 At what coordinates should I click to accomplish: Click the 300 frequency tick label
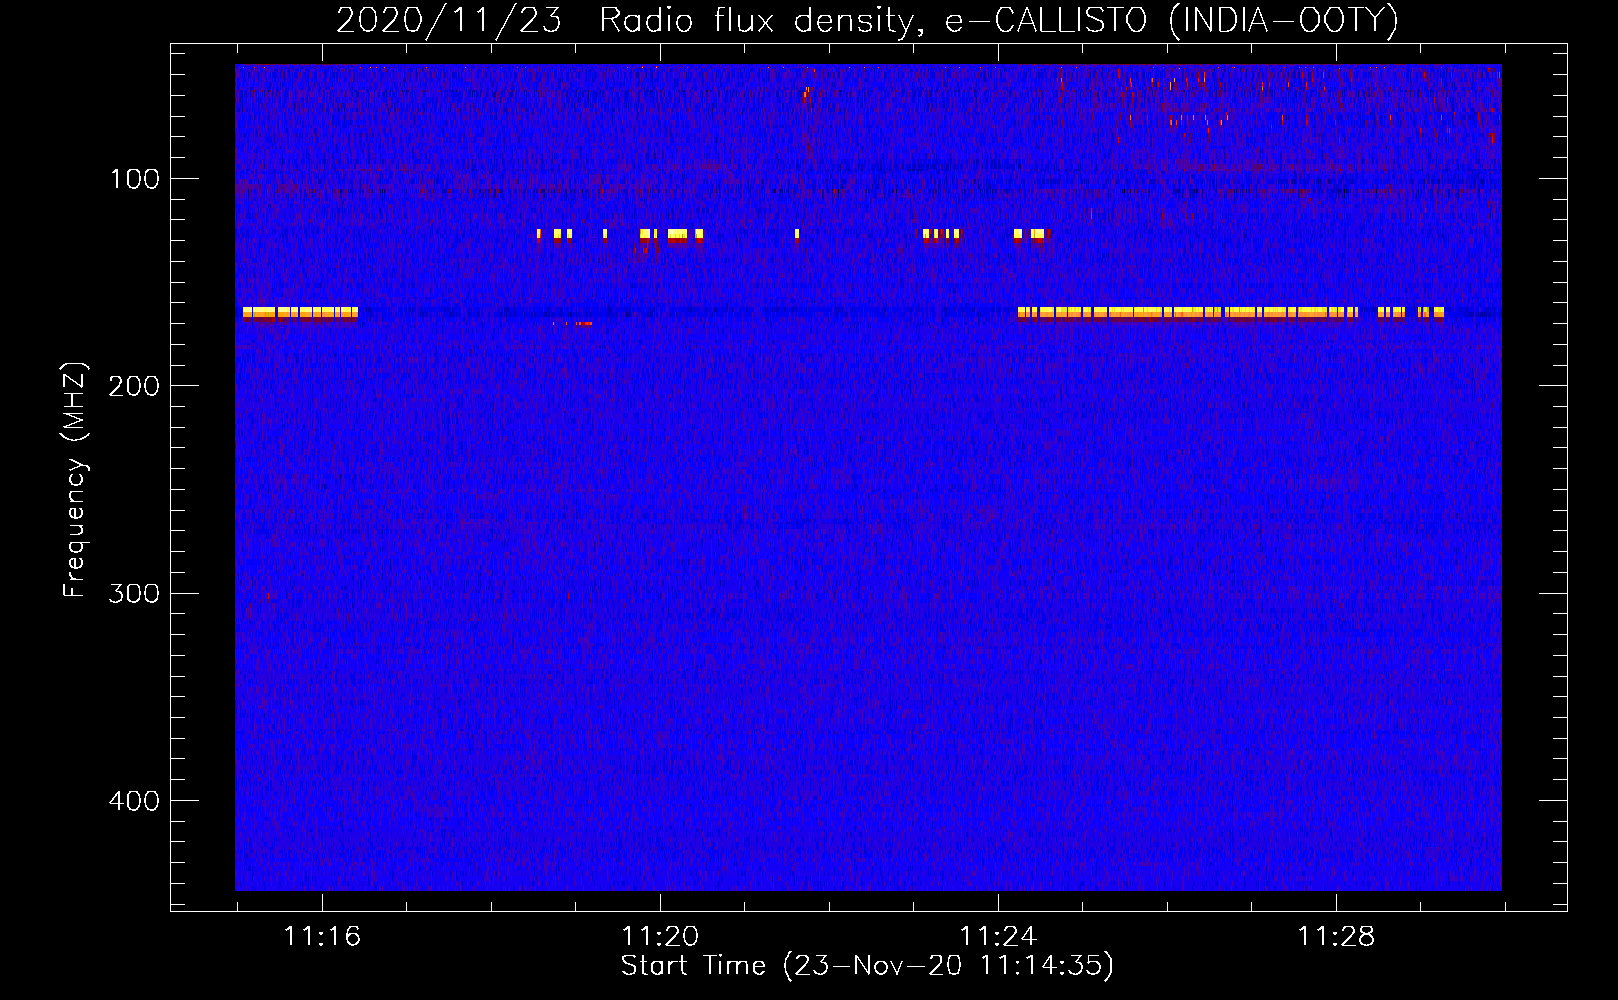[x=135, y=594]
